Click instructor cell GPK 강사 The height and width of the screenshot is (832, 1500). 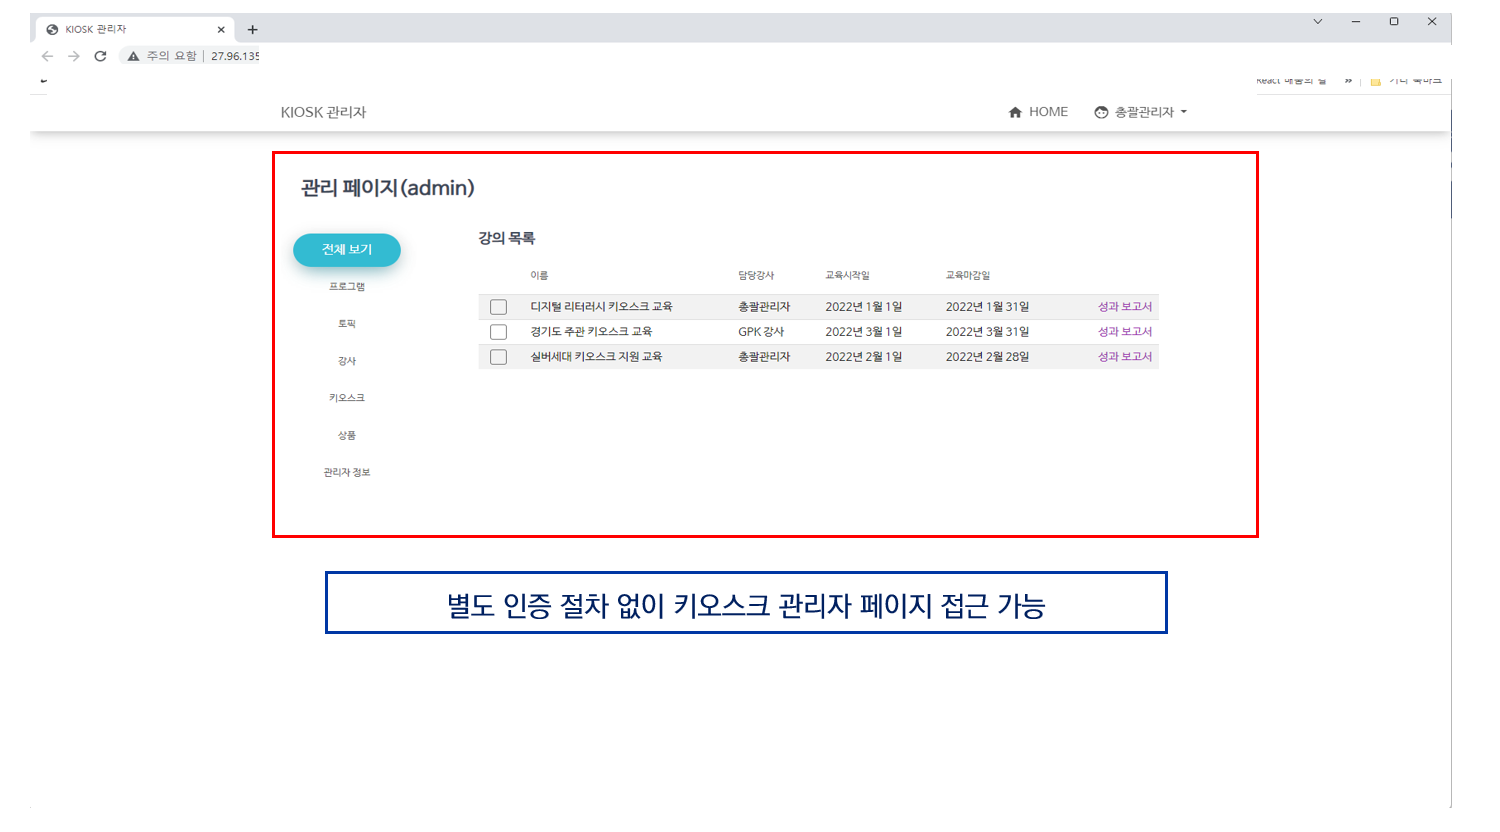[x=761, y=332]
